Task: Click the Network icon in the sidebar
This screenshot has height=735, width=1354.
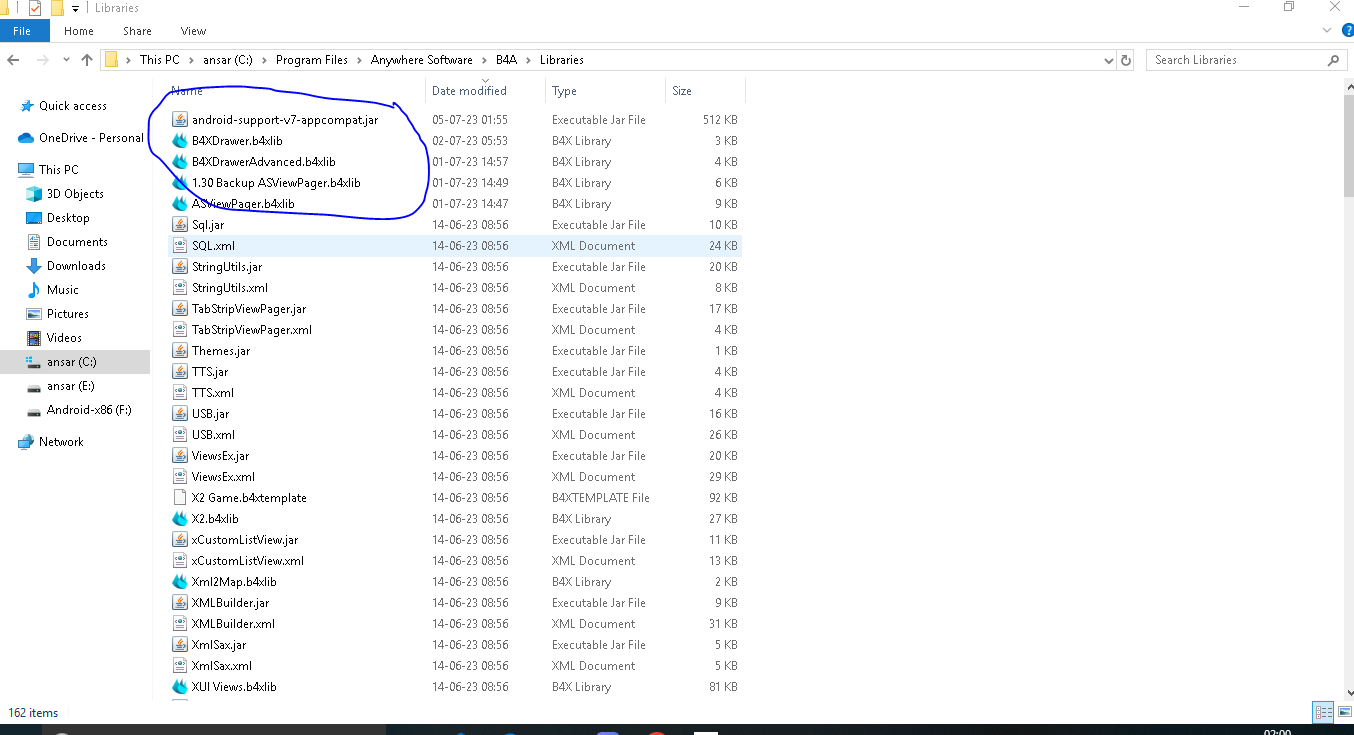Action: [x=27, y=442]
